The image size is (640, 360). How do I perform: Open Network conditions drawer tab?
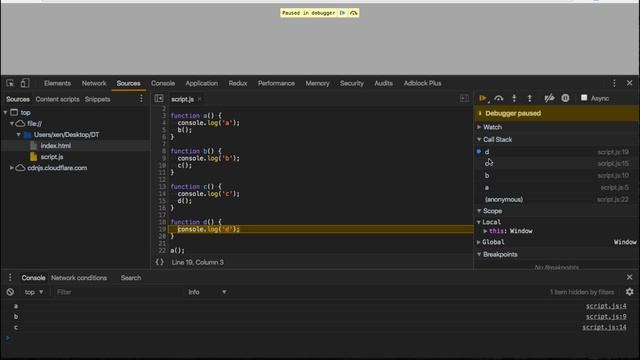pyautogui.click(x=79, y=278)
